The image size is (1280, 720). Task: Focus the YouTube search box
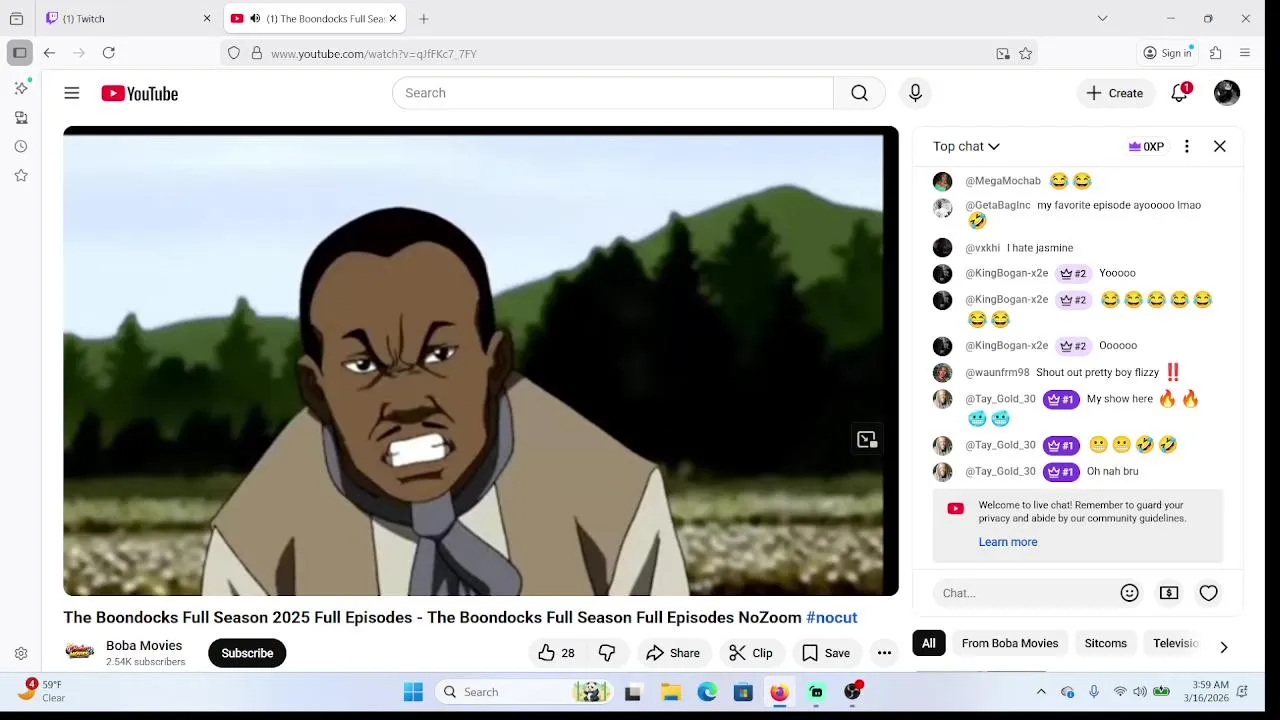pyautogui.click(x=613, y=93)
